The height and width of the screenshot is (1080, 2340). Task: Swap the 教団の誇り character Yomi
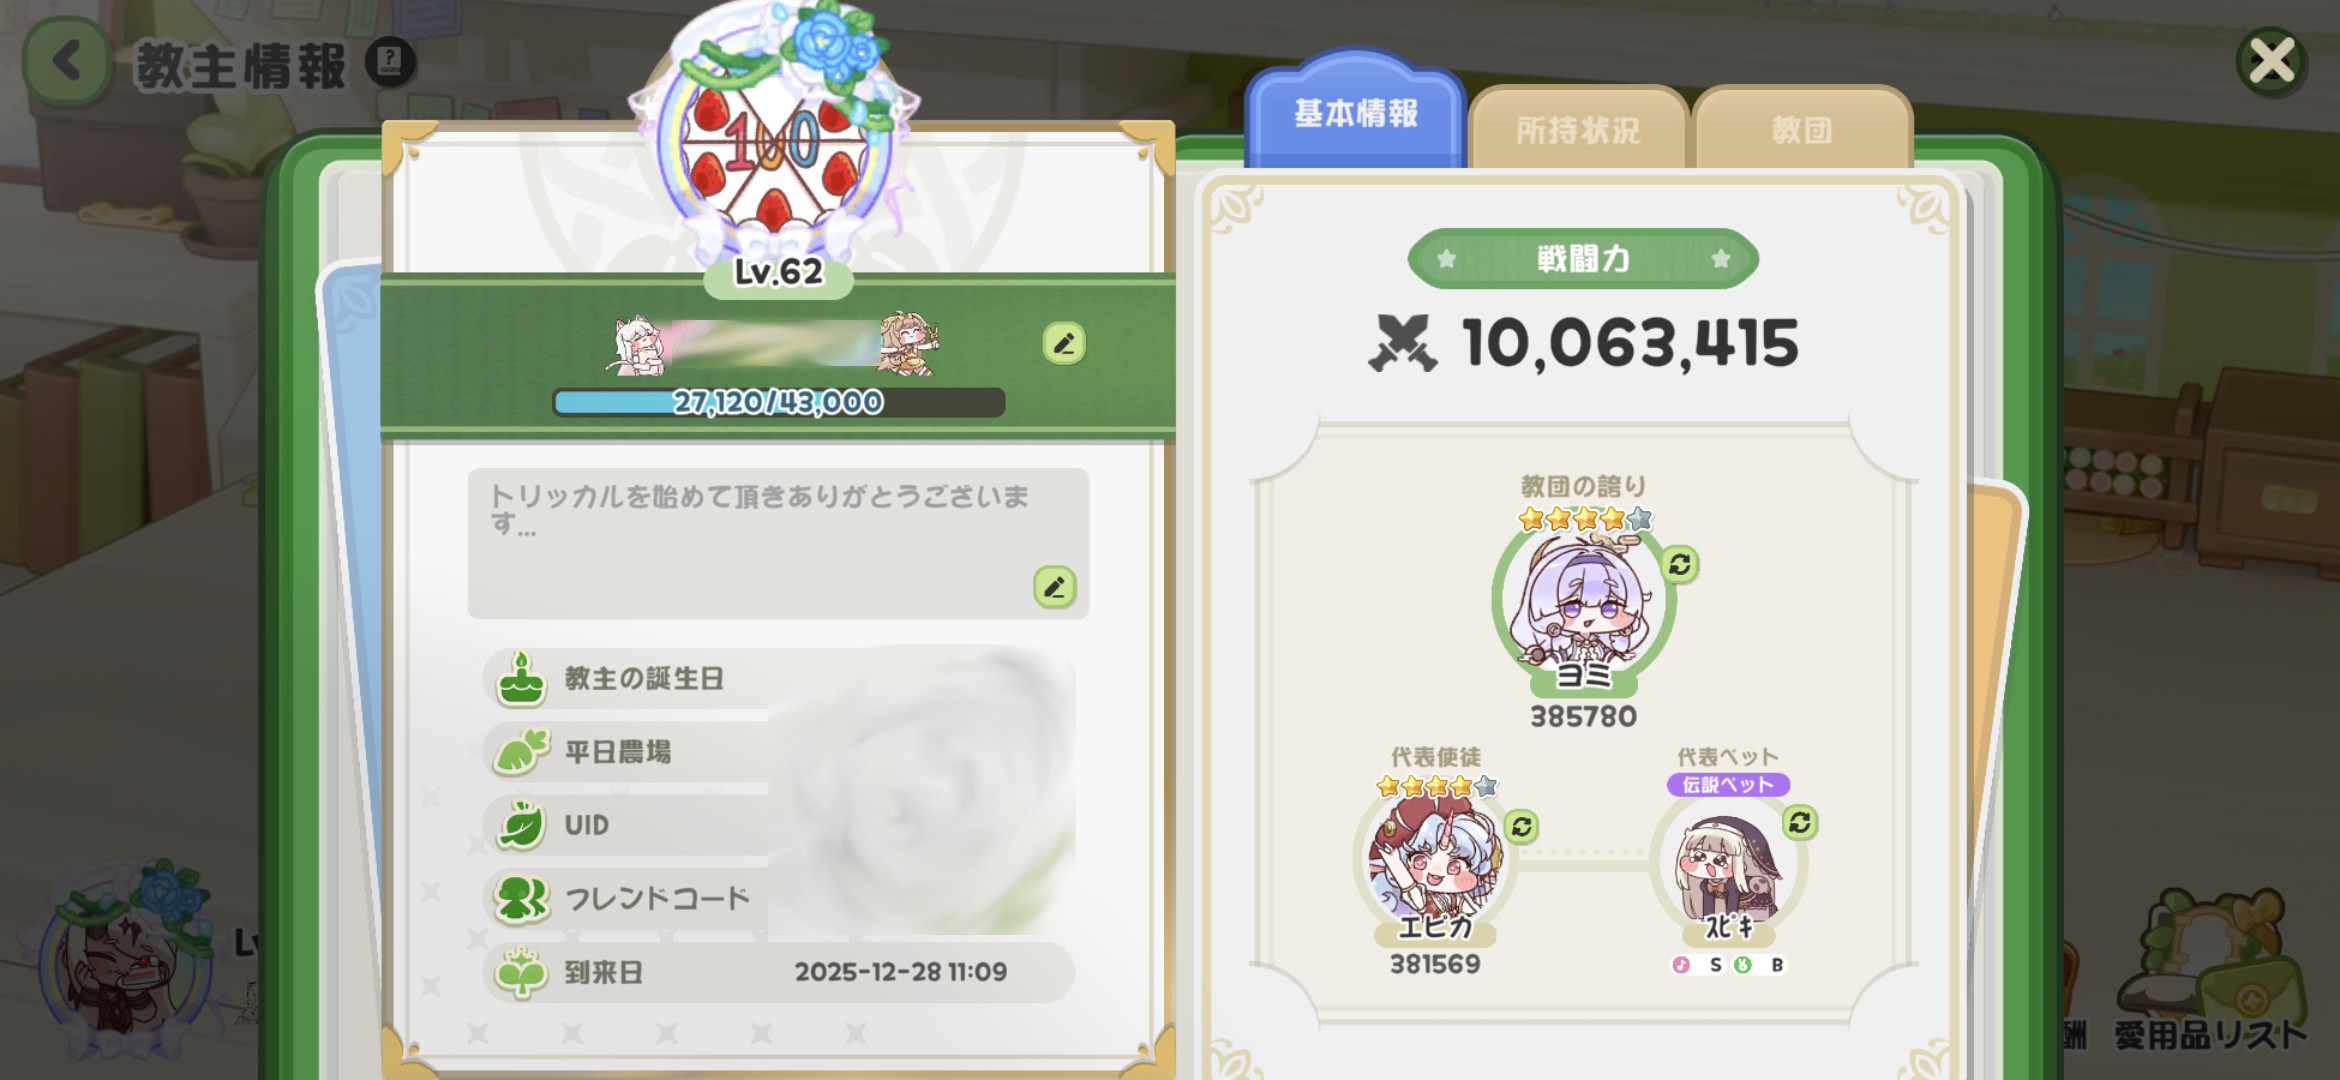click(x=1680, y=565)
